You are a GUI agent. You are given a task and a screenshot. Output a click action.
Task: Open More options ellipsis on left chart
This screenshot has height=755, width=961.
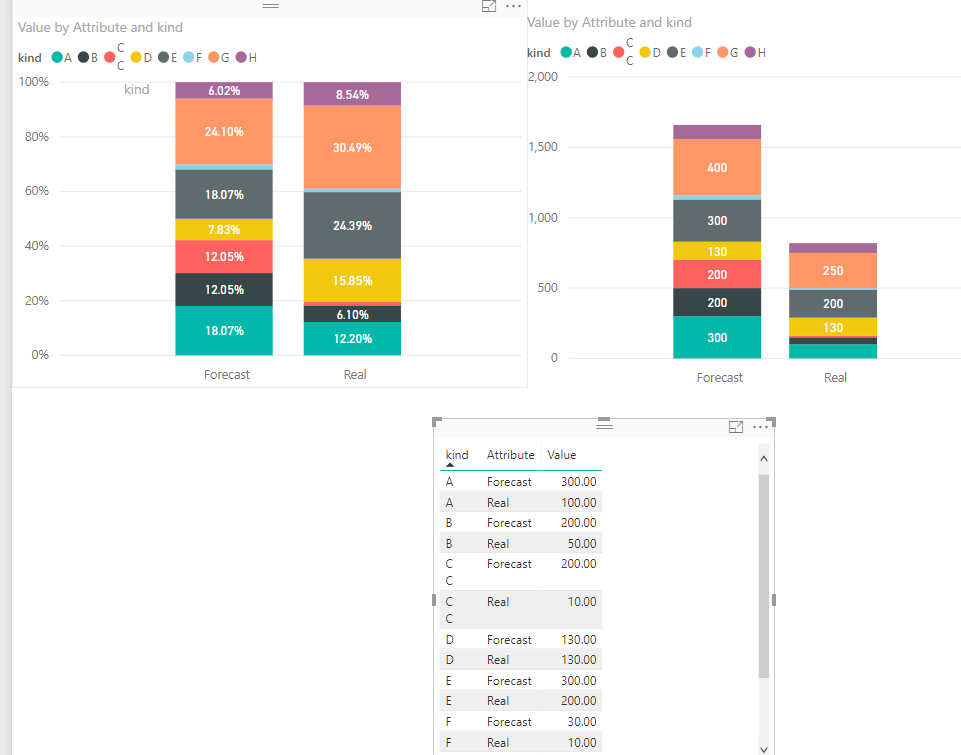[x=513, y=6]
